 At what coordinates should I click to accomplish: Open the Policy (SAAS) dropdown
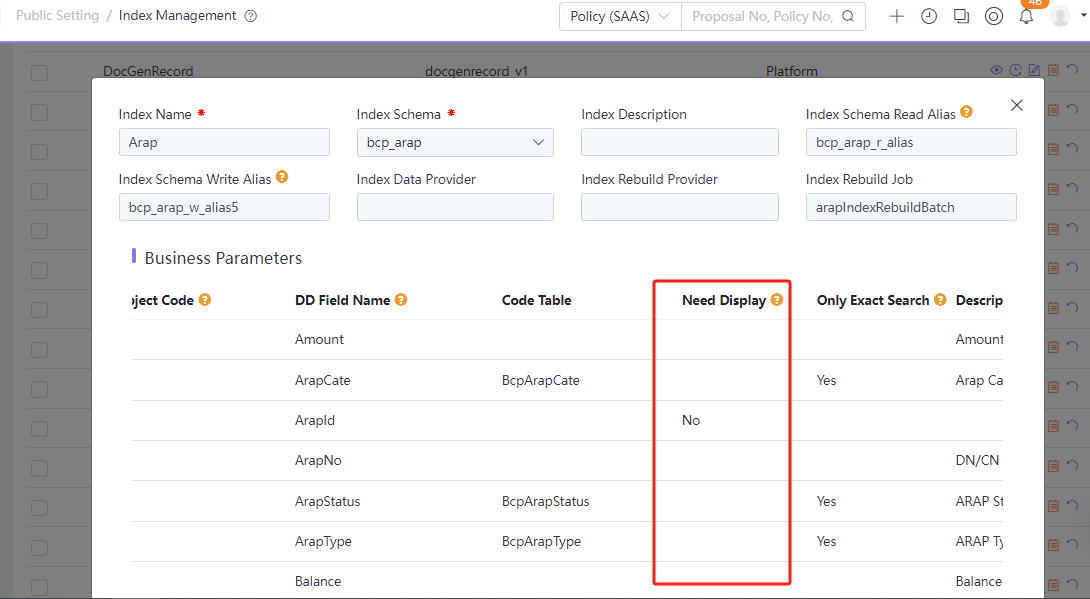[x=620, y=16]
